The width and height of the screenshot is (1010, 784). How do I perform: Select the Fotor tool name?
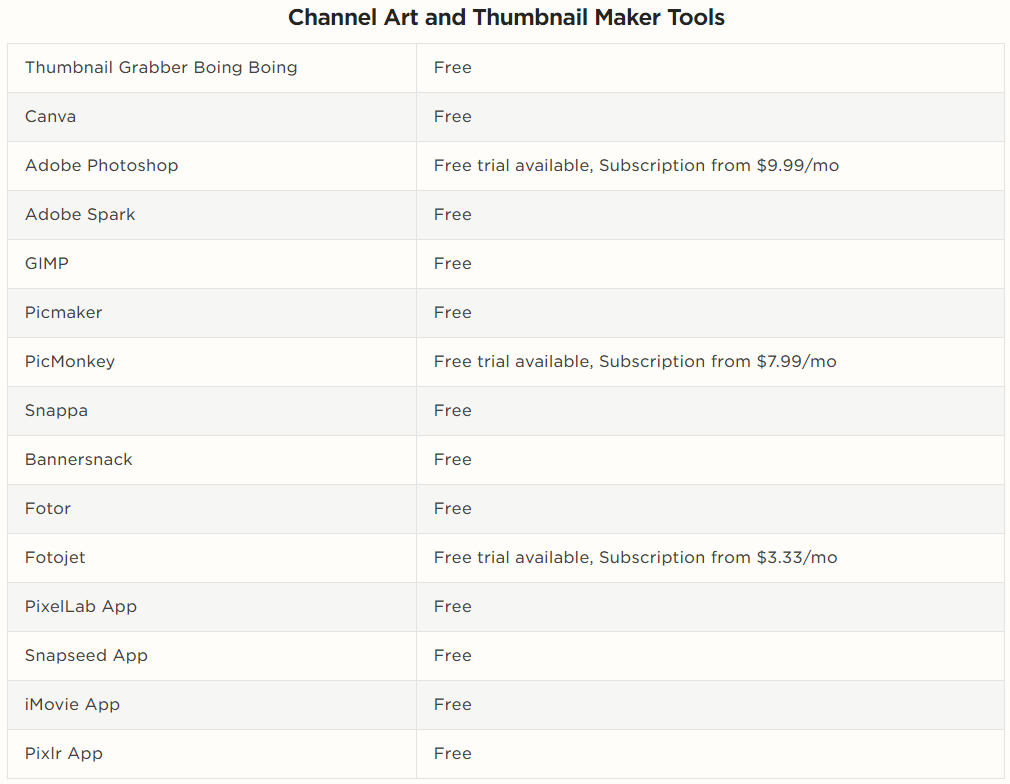coord(48,508)
